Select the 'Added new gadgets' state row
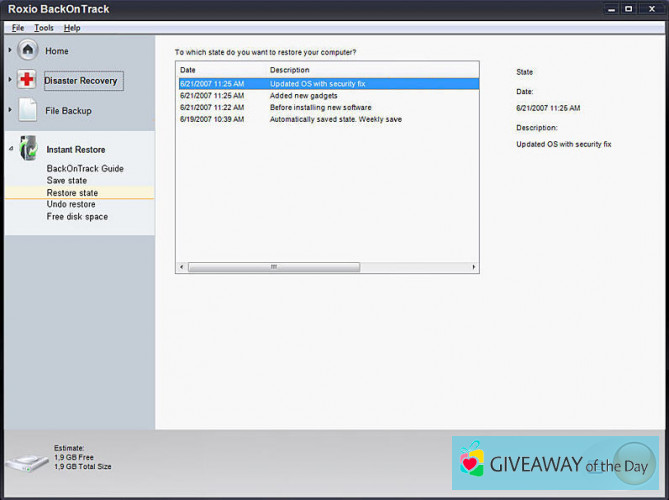The height and width of the screenshot is (500, 669). tap(300, 96)
